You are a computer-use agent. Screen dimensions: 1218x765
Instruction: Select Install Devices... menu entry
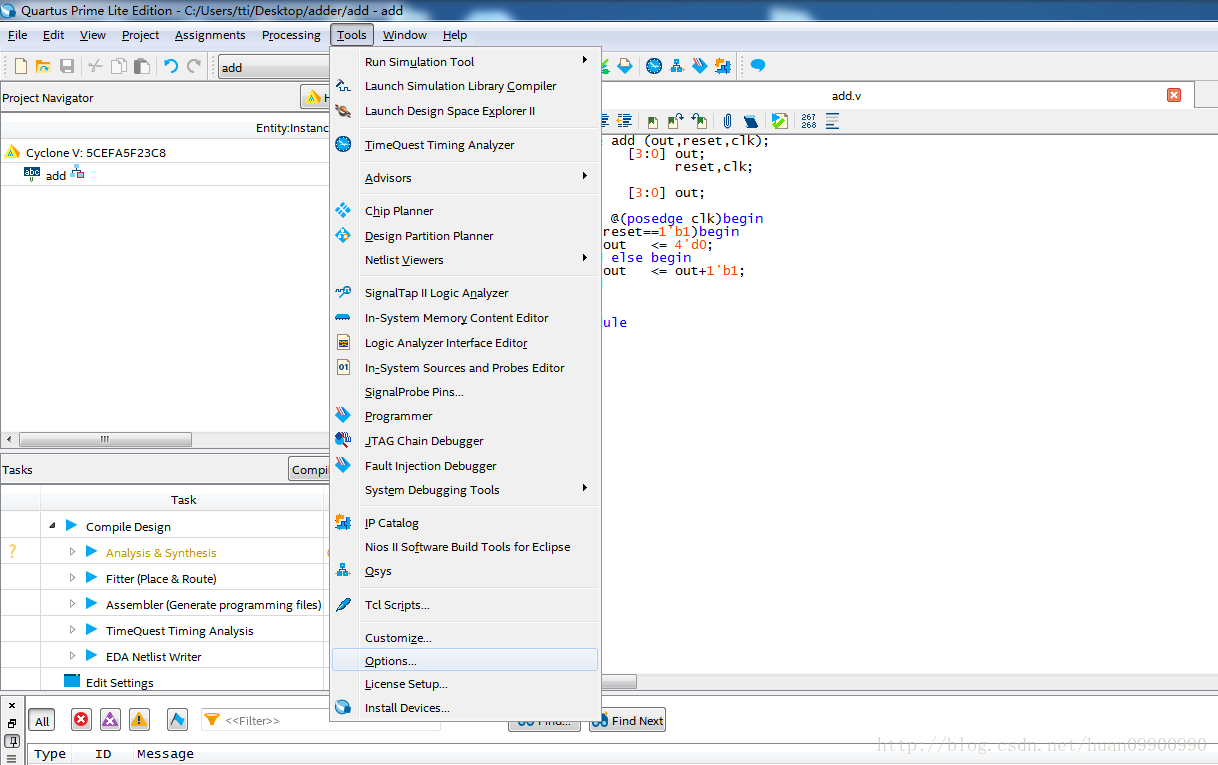pyautogui.click(x=465, y=707)
